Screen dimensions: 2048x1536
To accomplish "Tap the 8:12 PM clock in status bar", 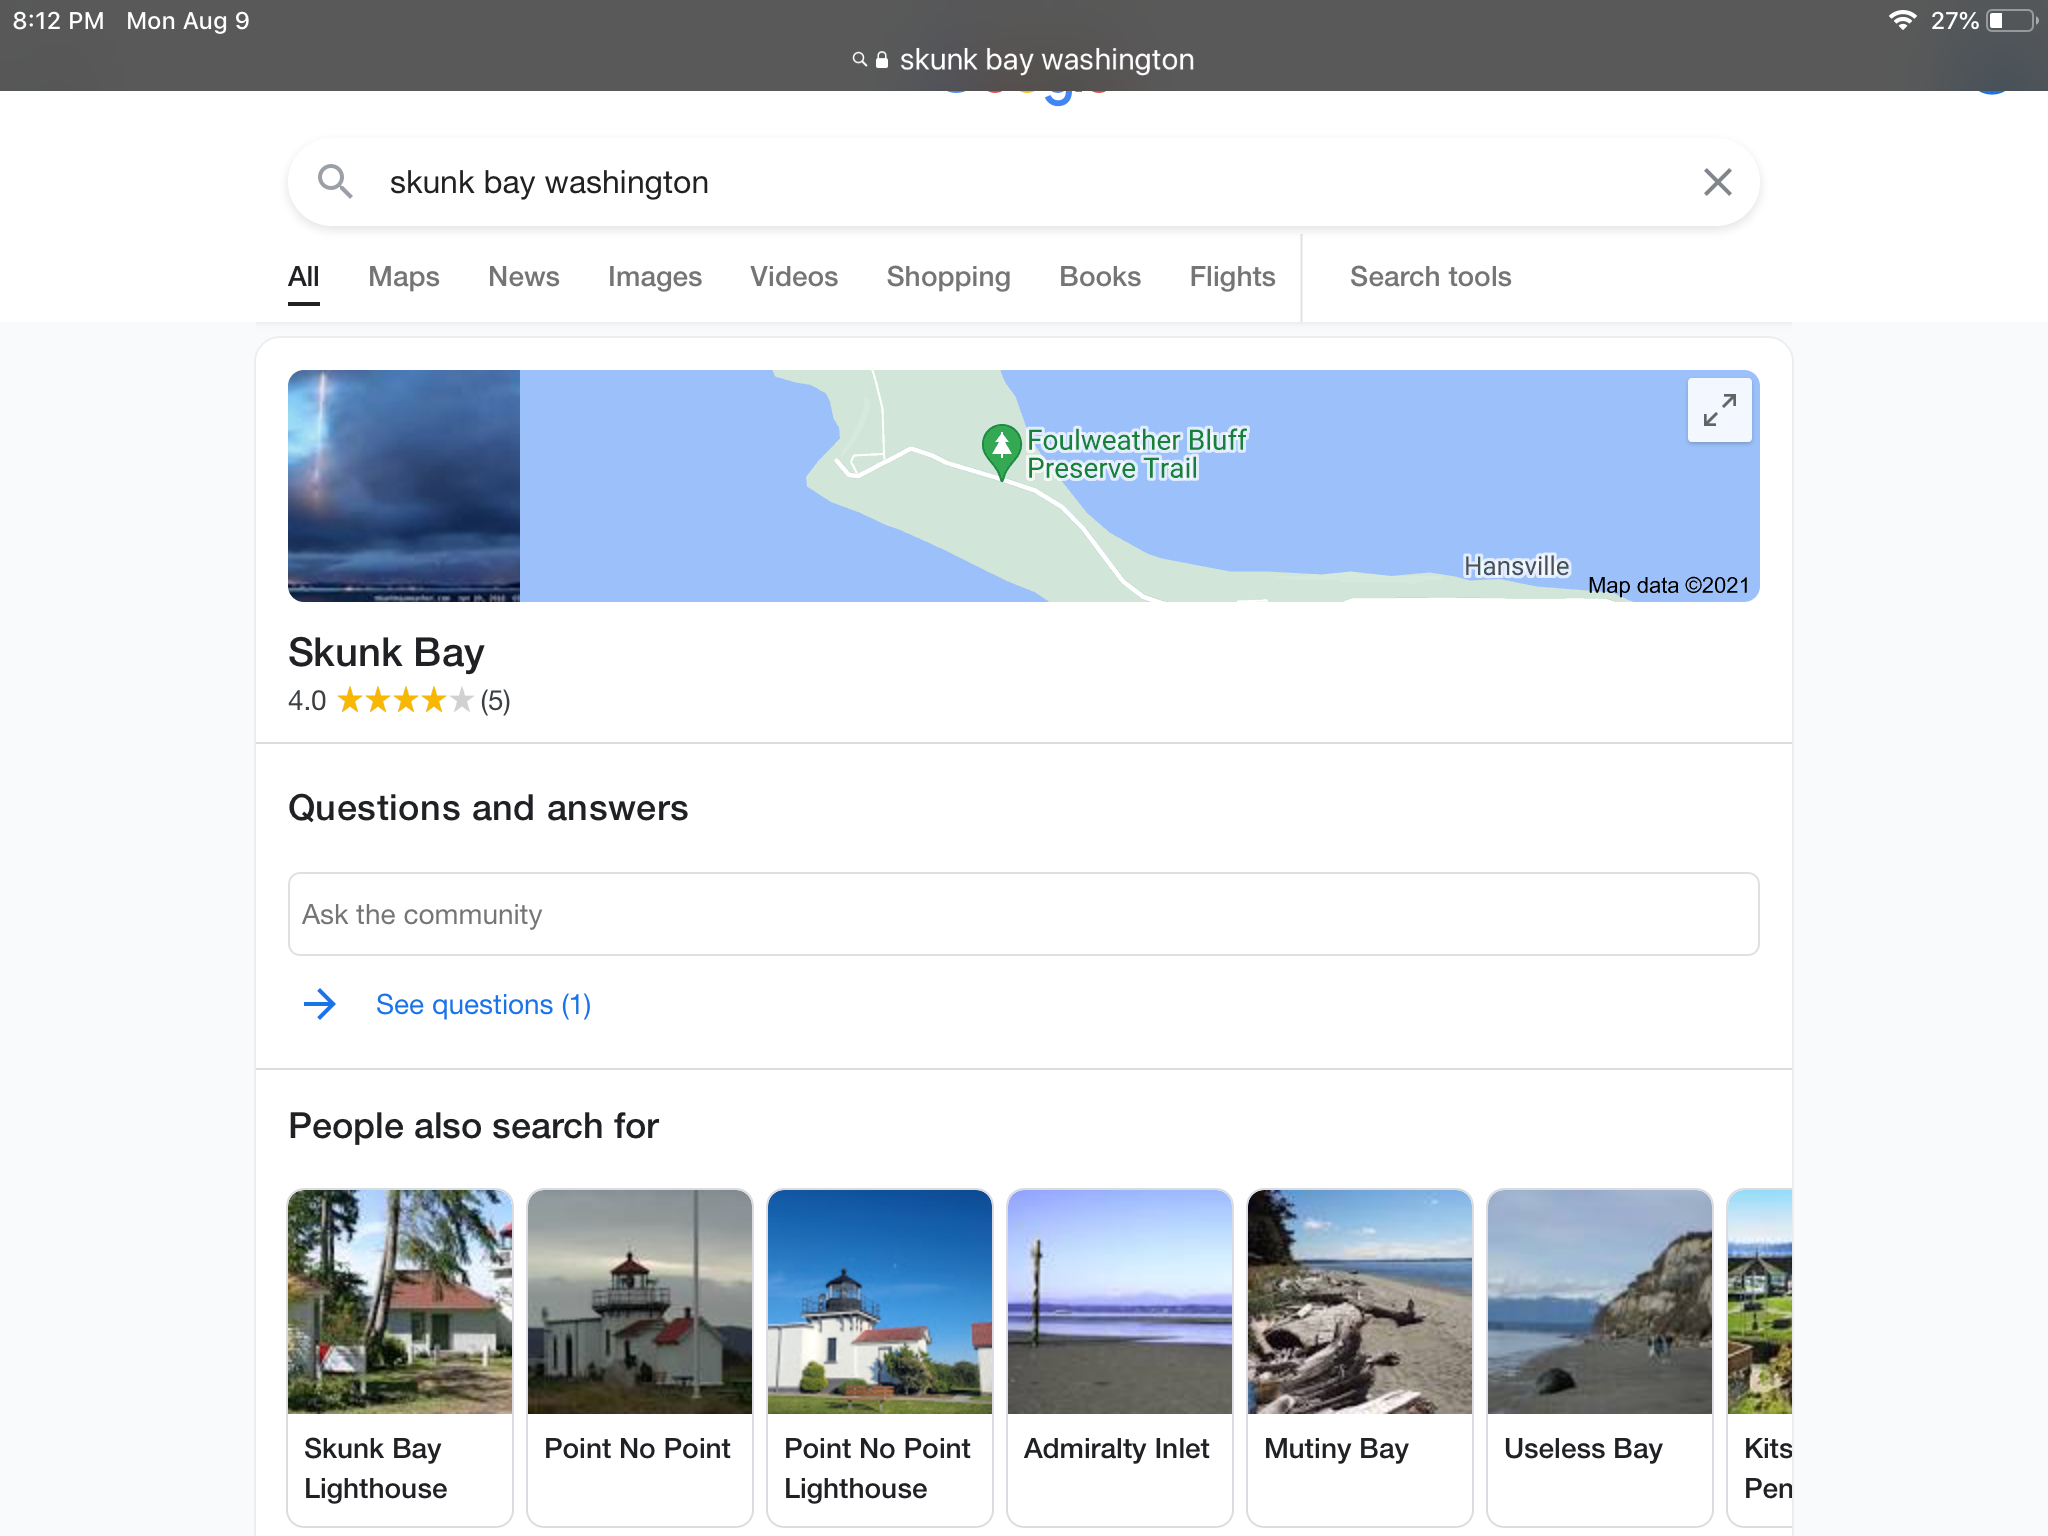I will tap(58, 21).
